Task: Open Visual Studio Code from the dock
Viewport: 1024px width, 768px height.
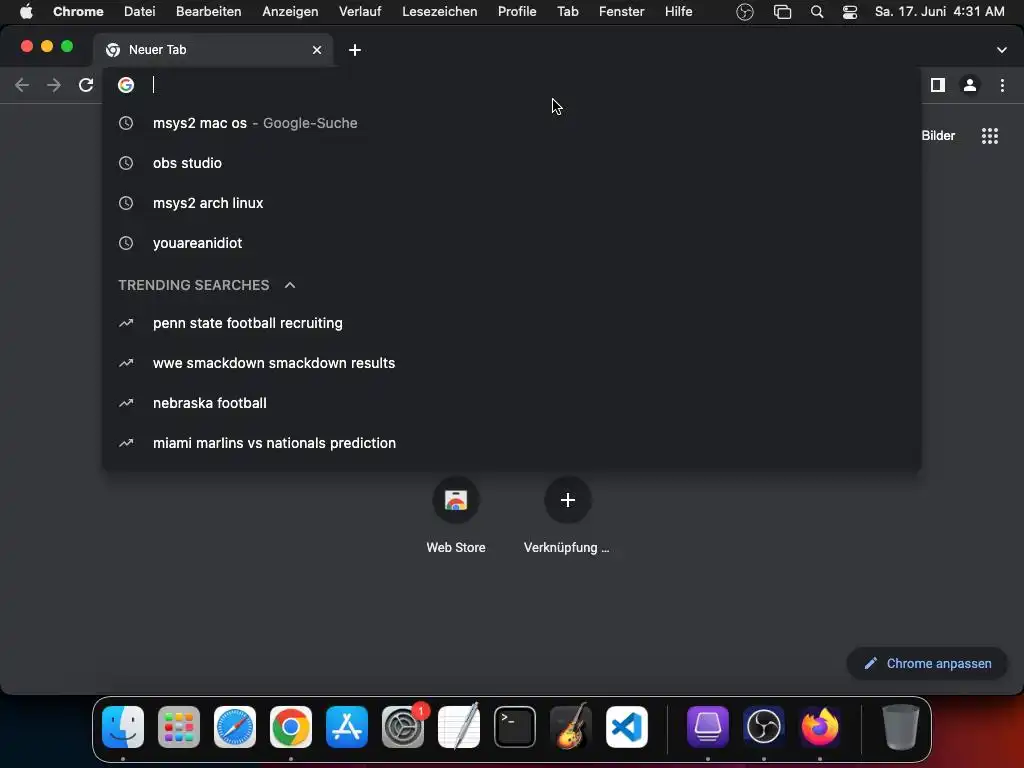Action: click(x=627, y=727)
